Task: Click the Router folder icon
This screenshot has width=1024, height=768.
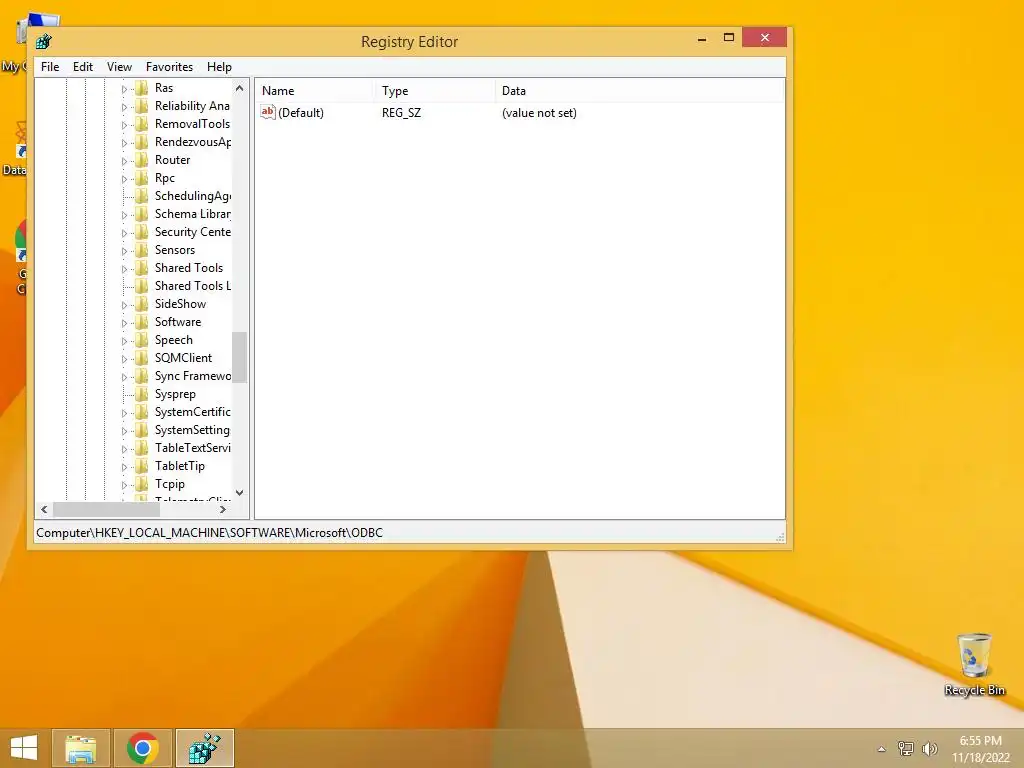Action: click(142, 160)
